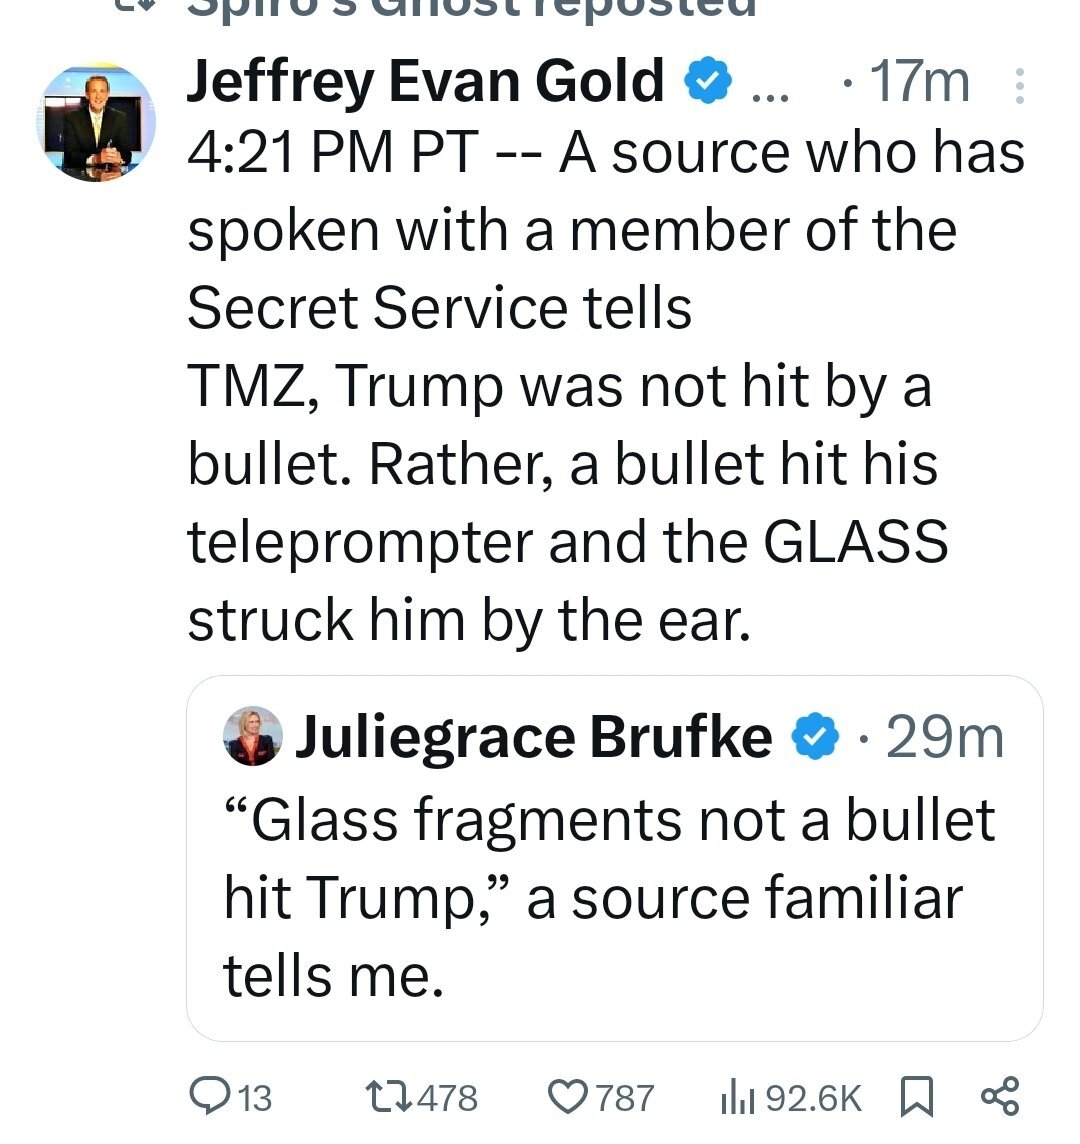Open the share post icon
The width and height of the screenshot is (1080, 1144).
click(999, 1096)
